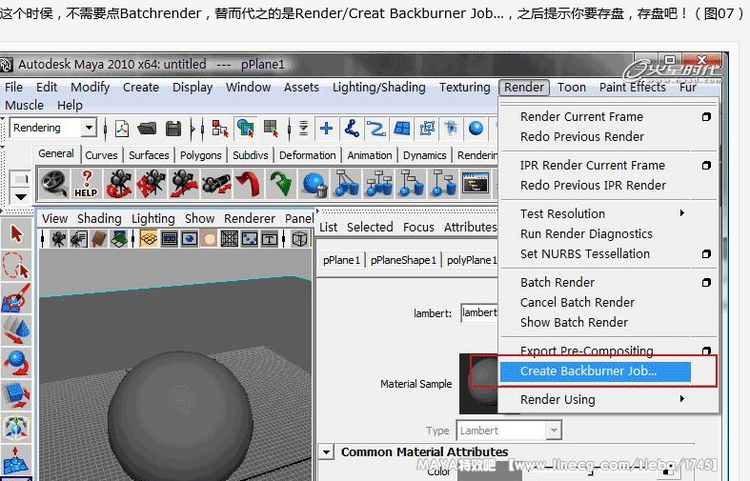Open the Rendering menu set dropdown
750x481 pixels.
(x=88, y=128)
